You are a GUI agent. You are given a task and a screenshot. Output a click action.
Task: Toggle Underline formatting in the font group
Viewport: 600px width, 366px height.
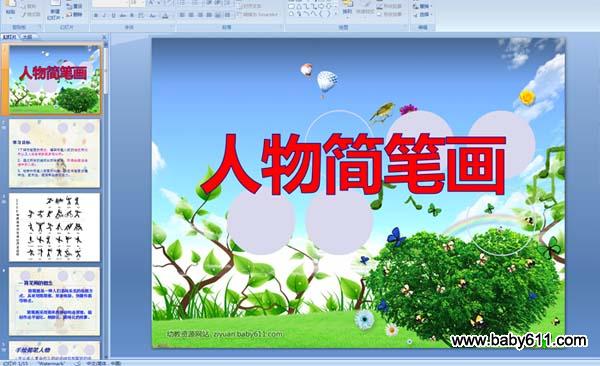(114, 15)
